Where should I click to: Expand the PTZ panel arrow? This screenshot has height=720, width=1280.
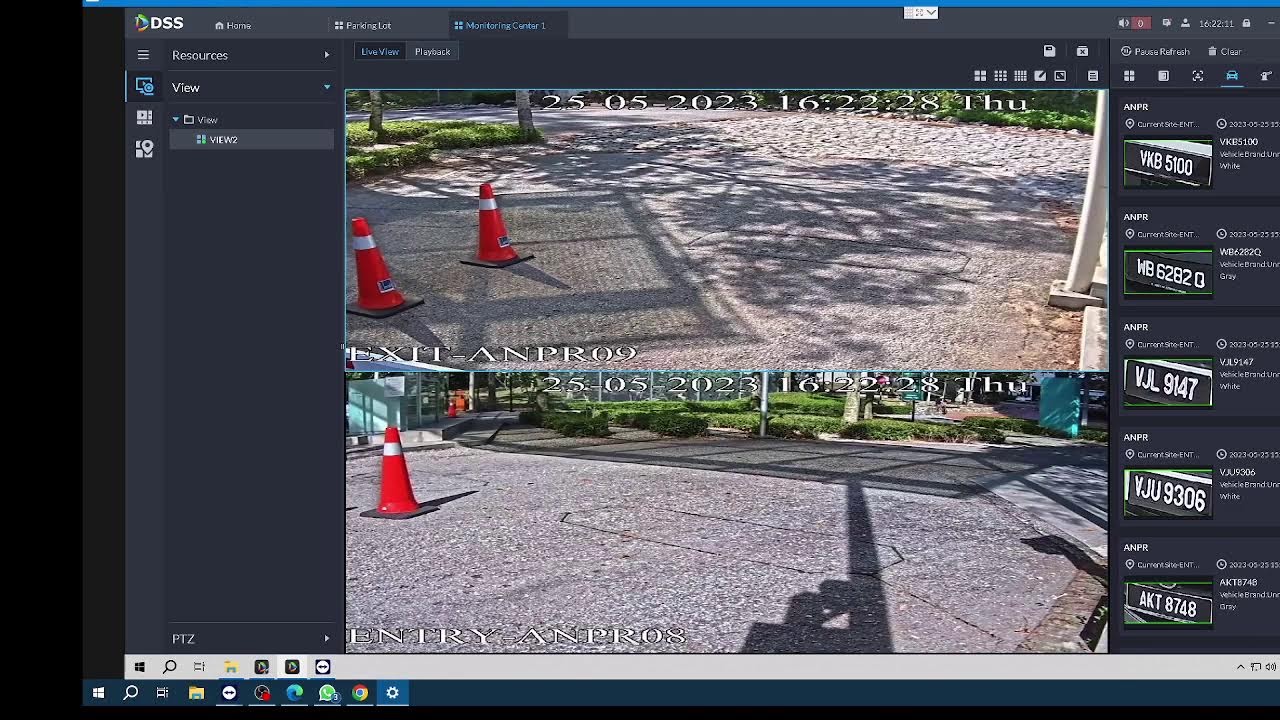coord(326,638)
